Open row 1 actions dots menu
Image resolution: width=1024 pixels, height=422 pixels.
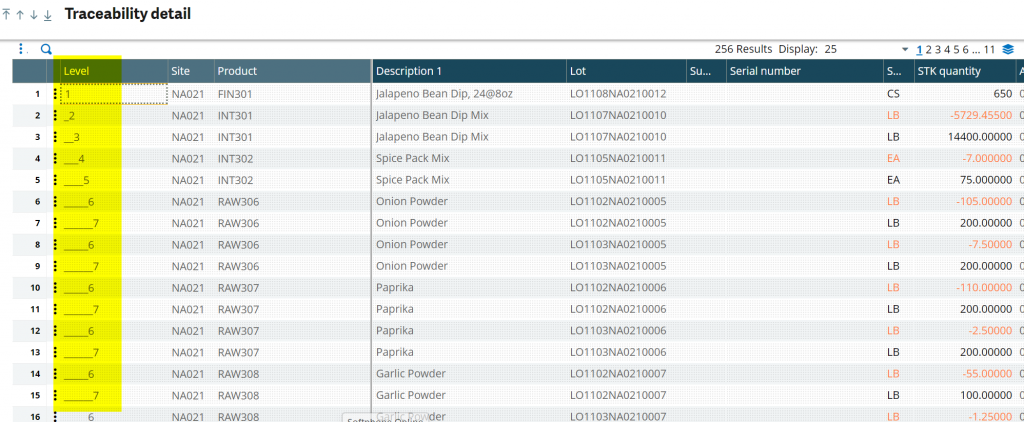coord(55,94)
